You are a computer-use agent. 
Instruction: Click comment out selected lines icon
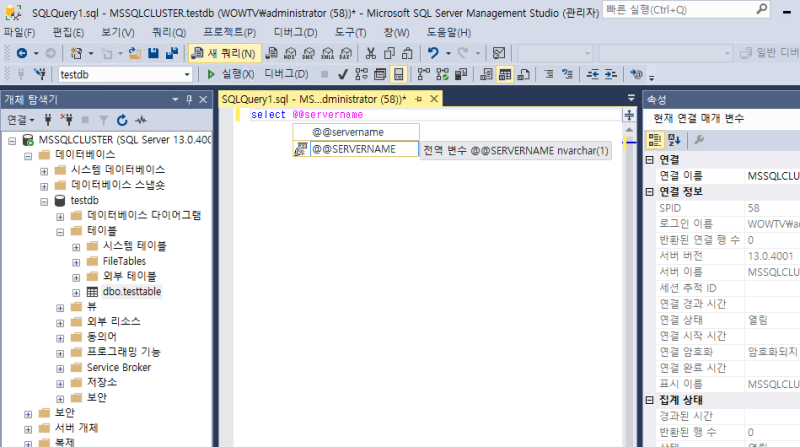pyautogui.click(x=549, y=74)
